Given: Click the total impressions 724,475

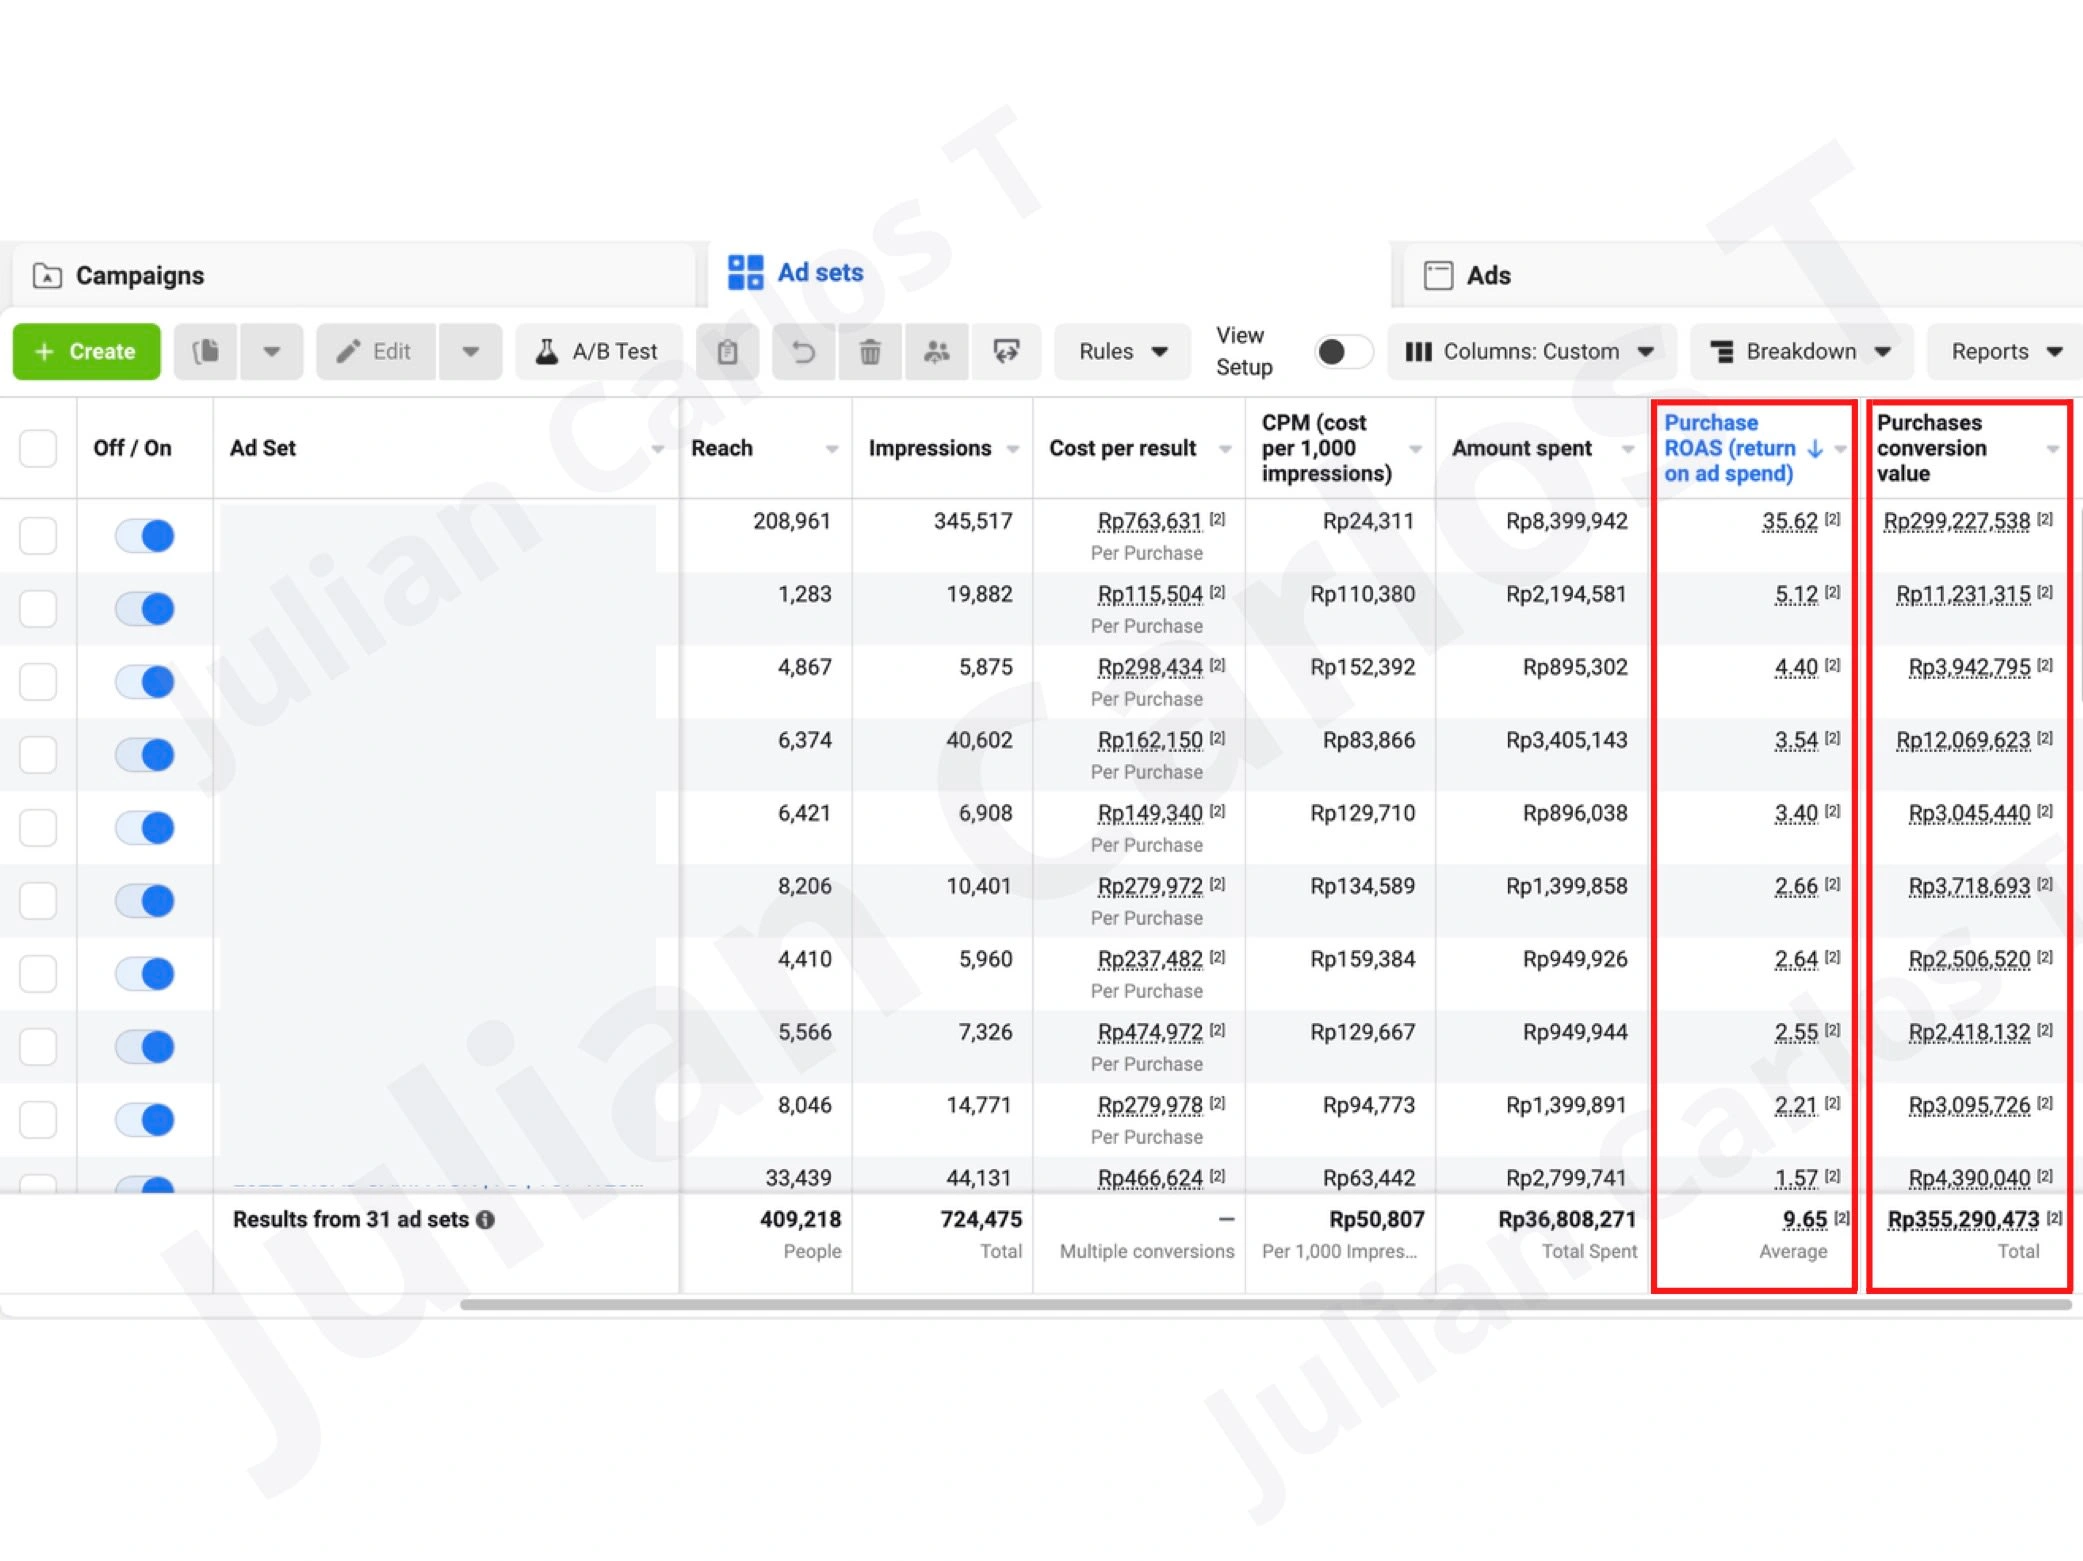Looking at the screenshot, I should (x=981, y=1220).
